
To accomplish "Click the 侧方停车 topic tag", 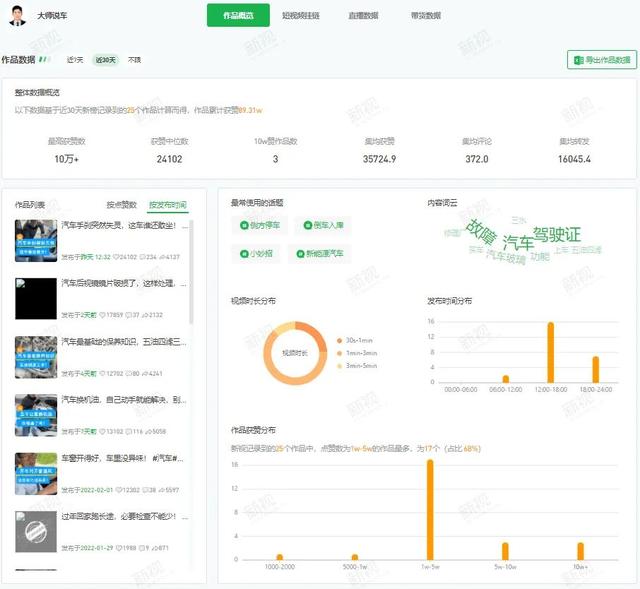I will click(258, 226).
